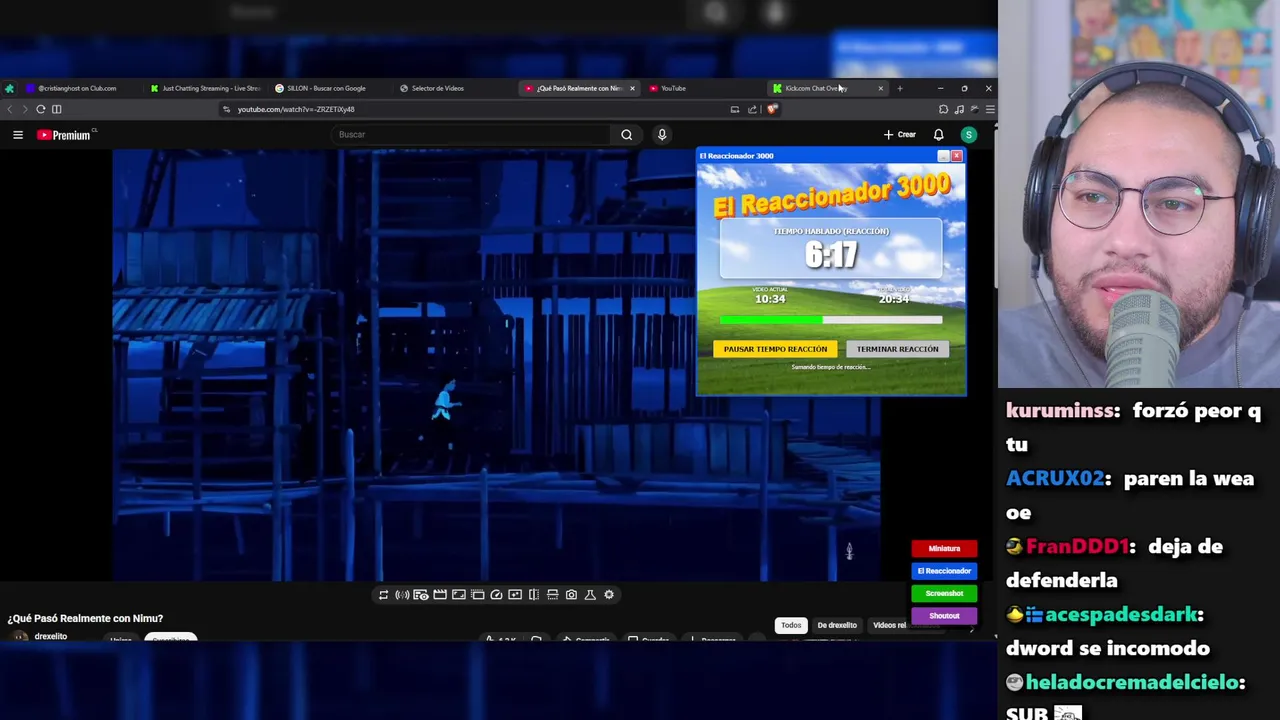Open SILLON - Buscar con Google tab
The image size is (1280, 720).
(x=328, y=88)
